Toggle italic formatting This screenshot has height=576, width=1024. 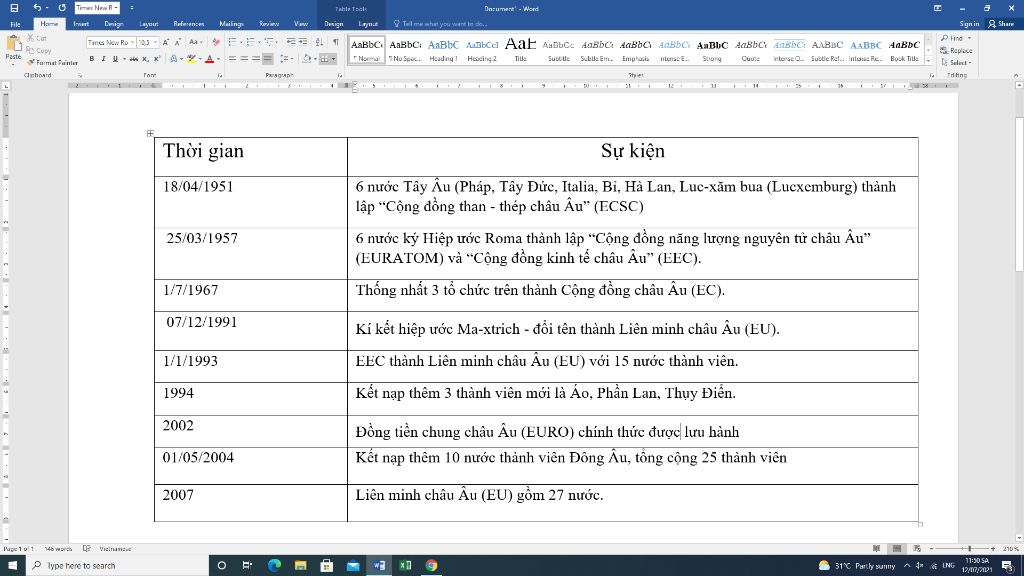103,59
